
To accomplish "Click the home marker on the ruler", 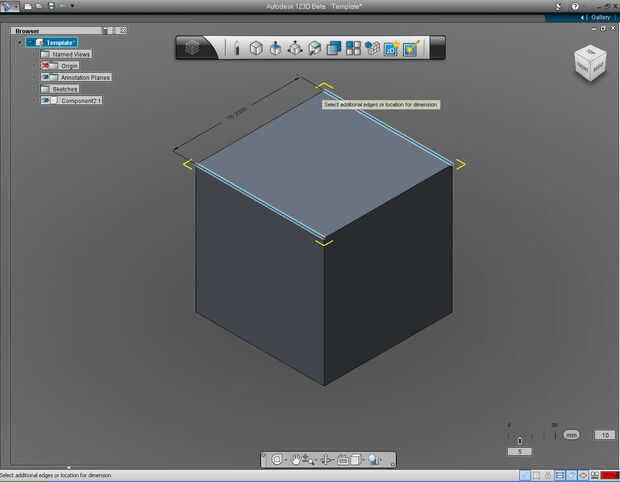I will point(520,440).
